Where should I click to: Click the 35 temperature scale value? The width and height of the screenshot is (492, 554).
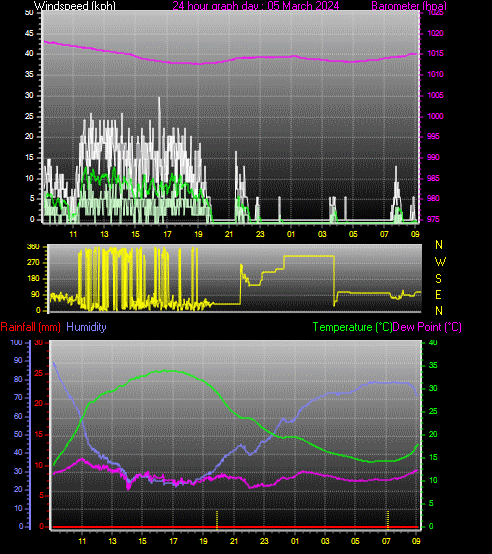[433, 365]
